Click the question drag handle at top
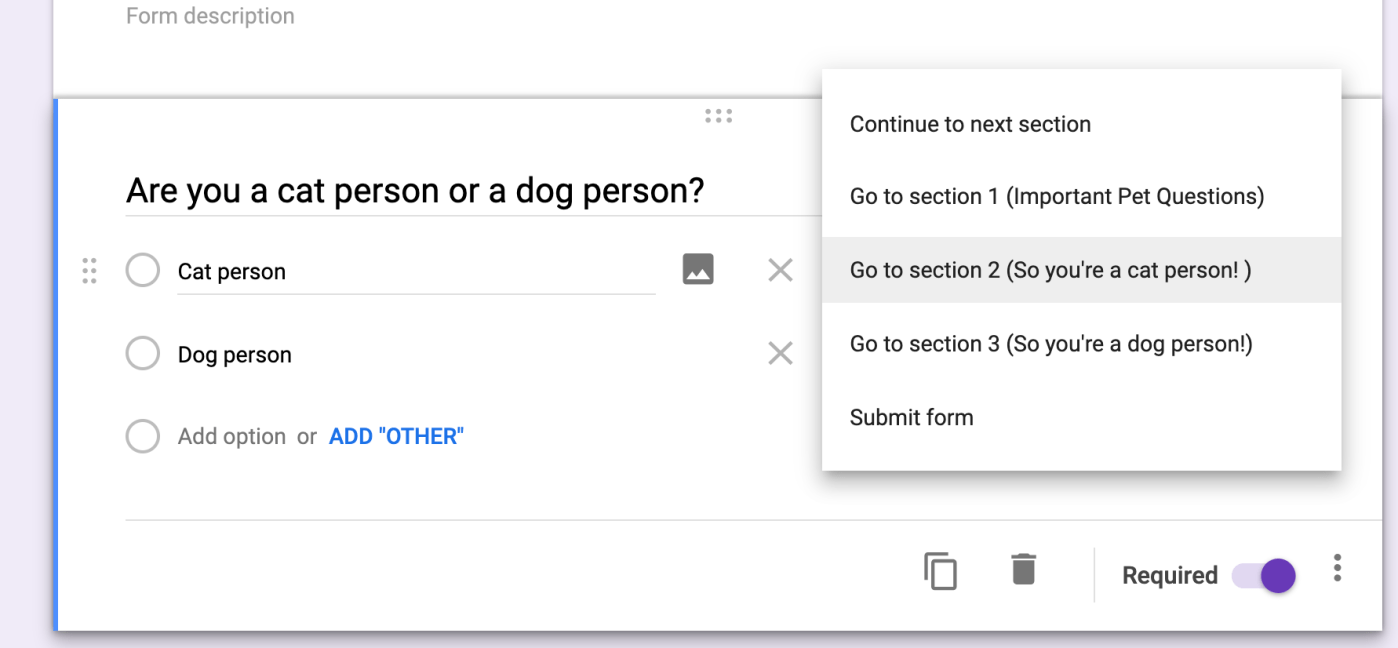 click(x=718, y=116)
